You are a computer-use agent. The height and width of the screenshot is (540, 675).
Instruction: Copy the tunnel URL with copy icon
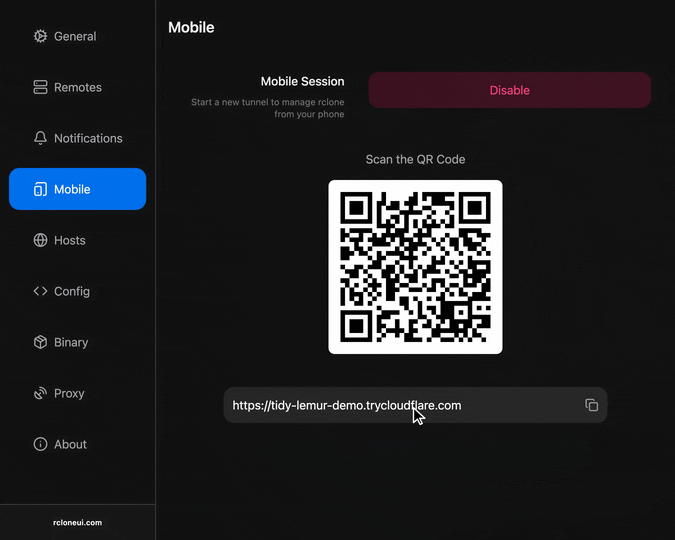coord(591,405)
